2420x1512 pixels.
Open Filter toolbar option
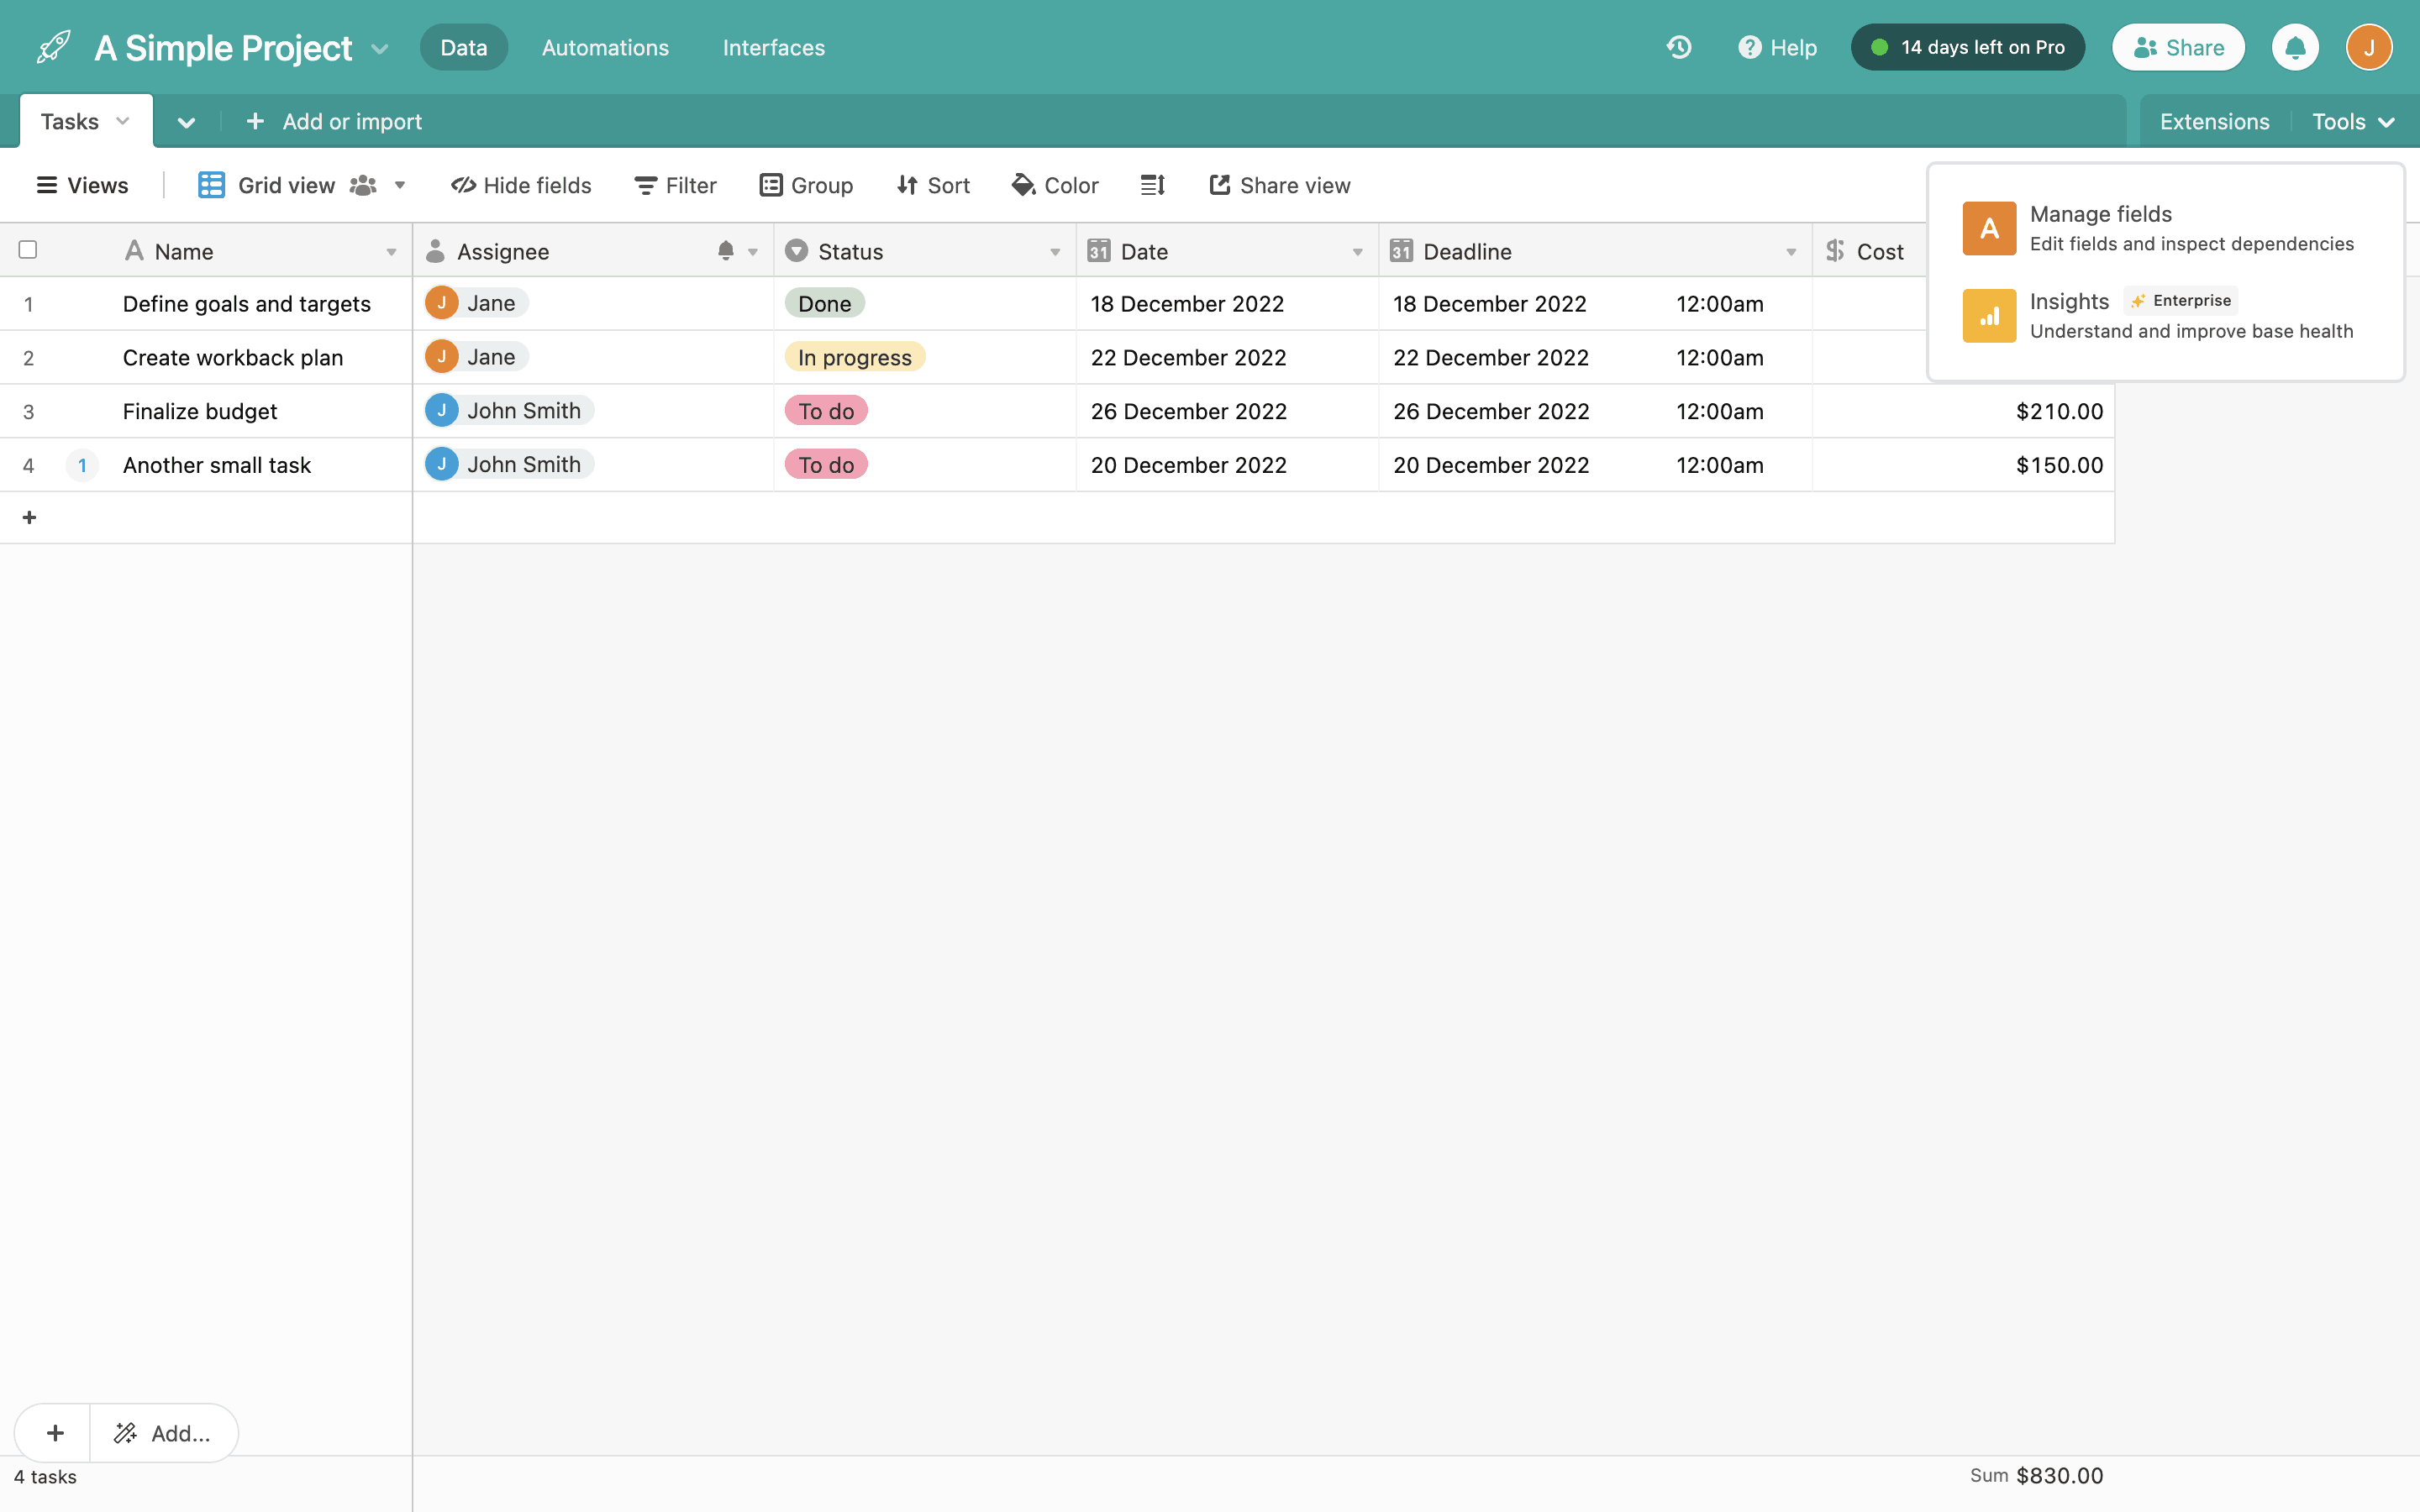coord(676,185)
